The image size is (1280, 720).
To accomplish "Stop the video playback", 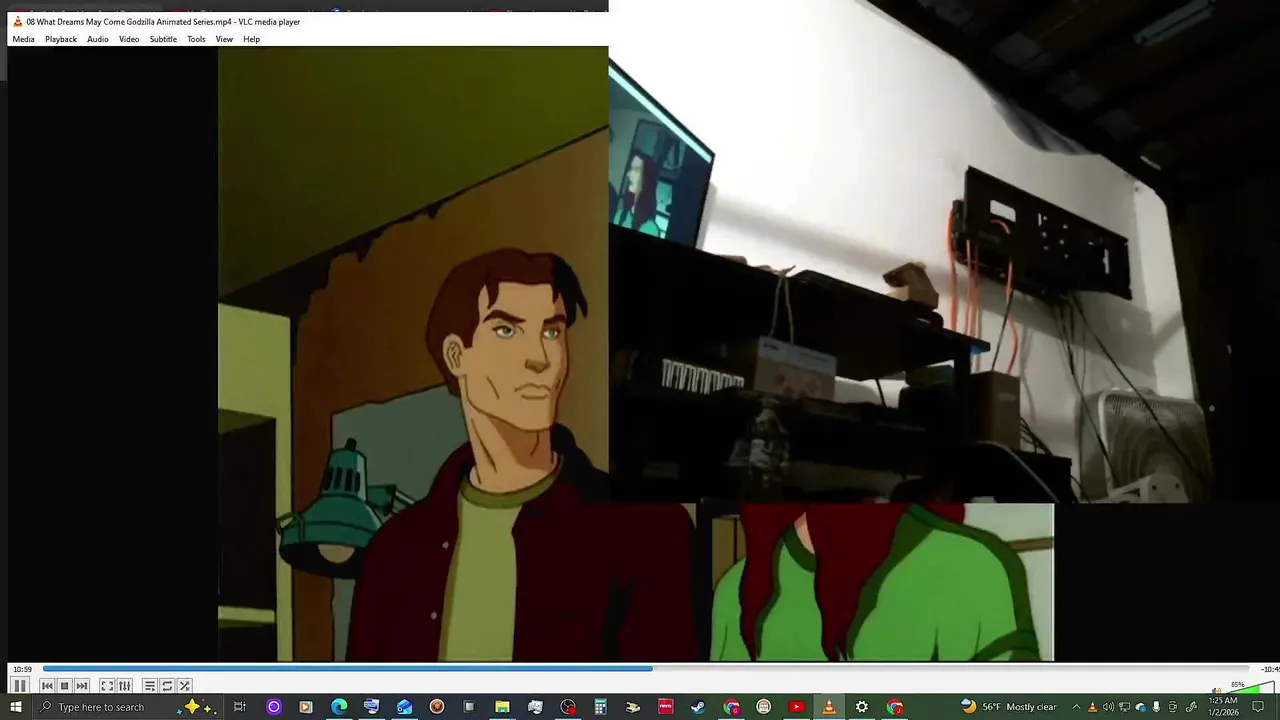I will click(64, 686).
